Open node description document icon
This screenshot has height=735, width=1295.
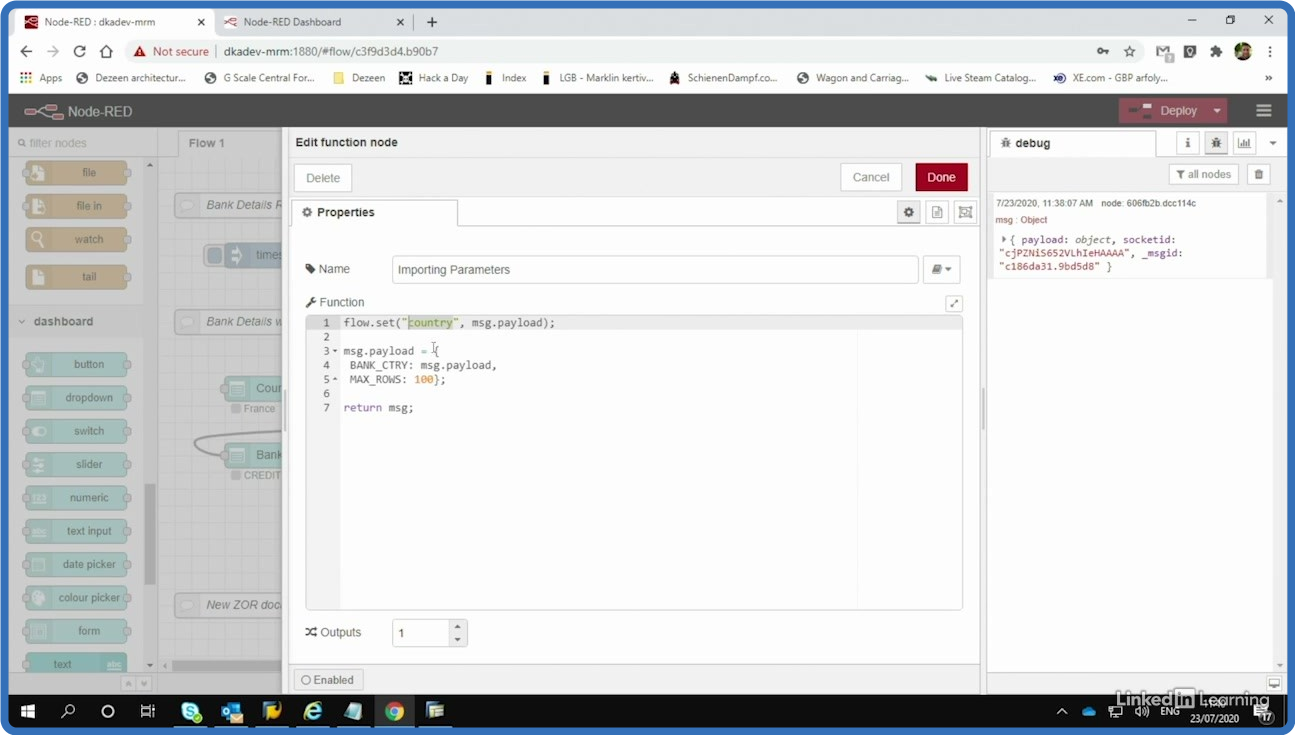tap(937, 212)
